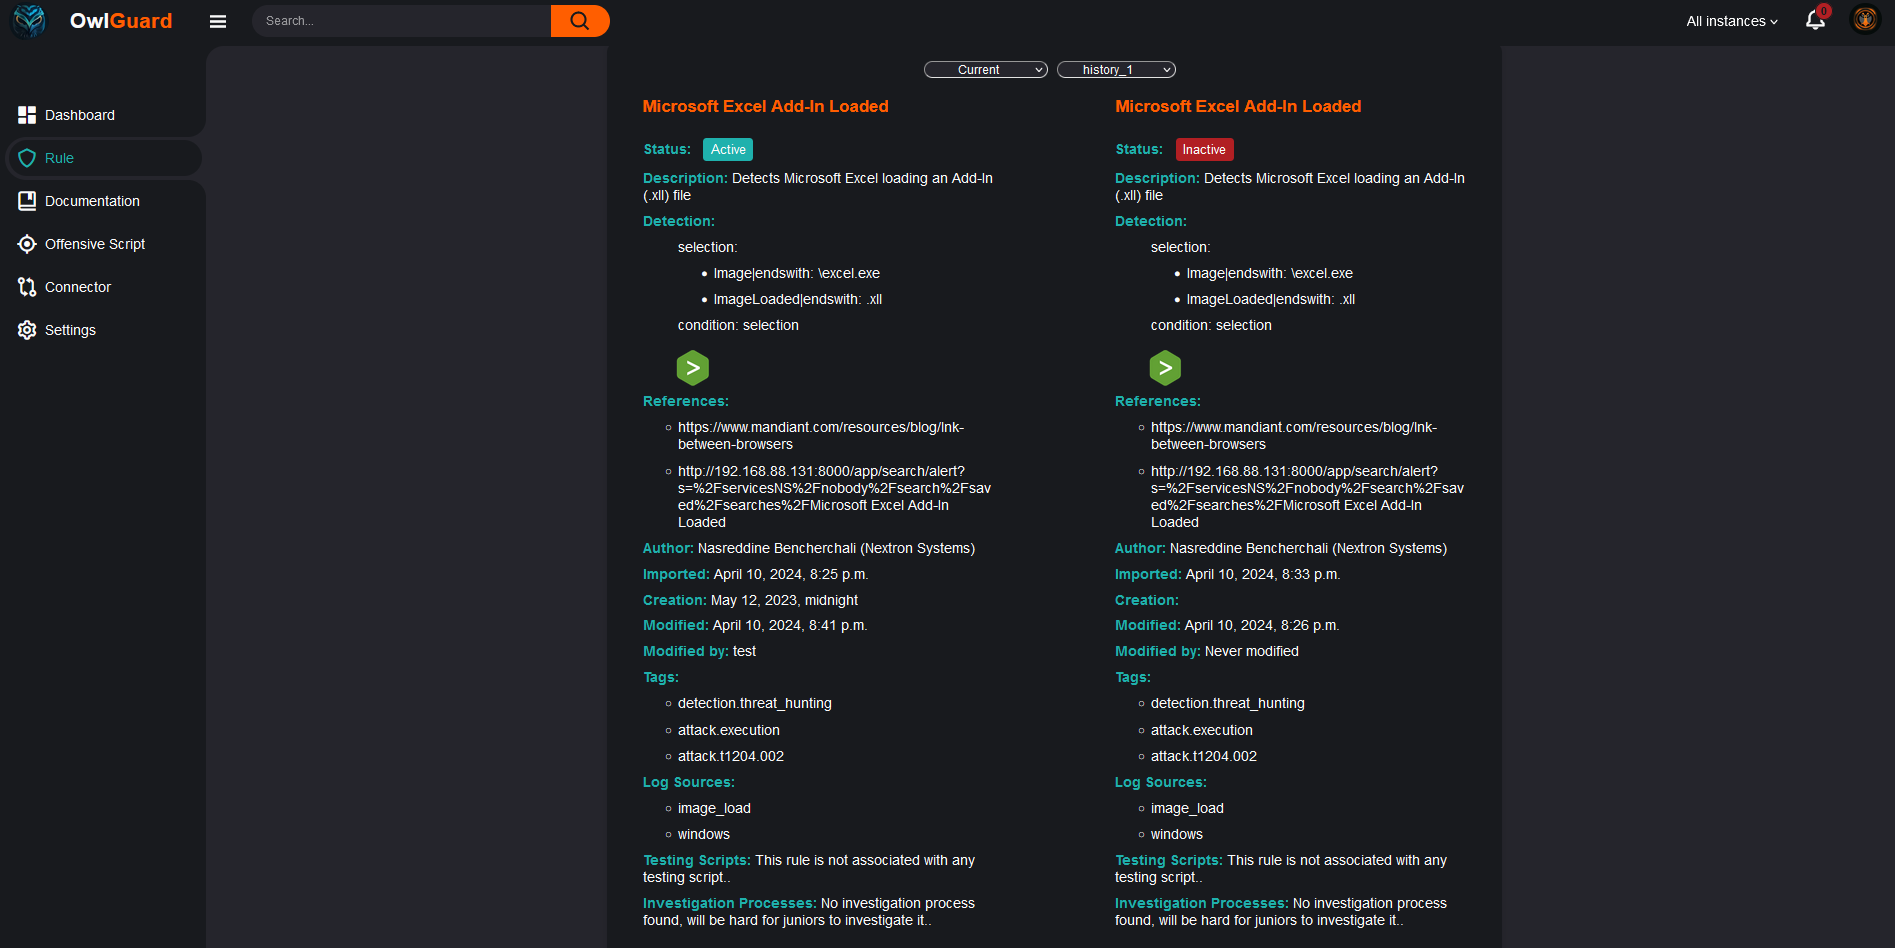This screenshot has width=1895, height=948.
Task: Click the orange search magnifier button
Action: point(579,21)
